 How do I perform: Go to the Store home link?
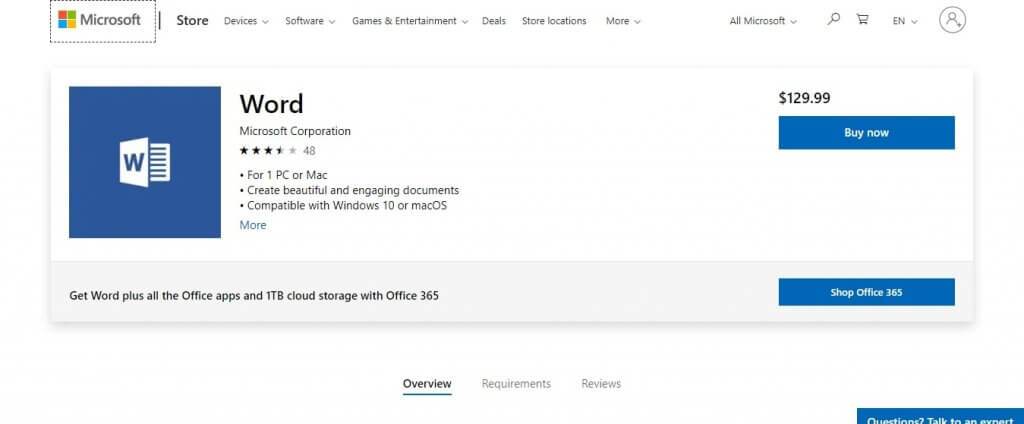[x=192, y=20]
